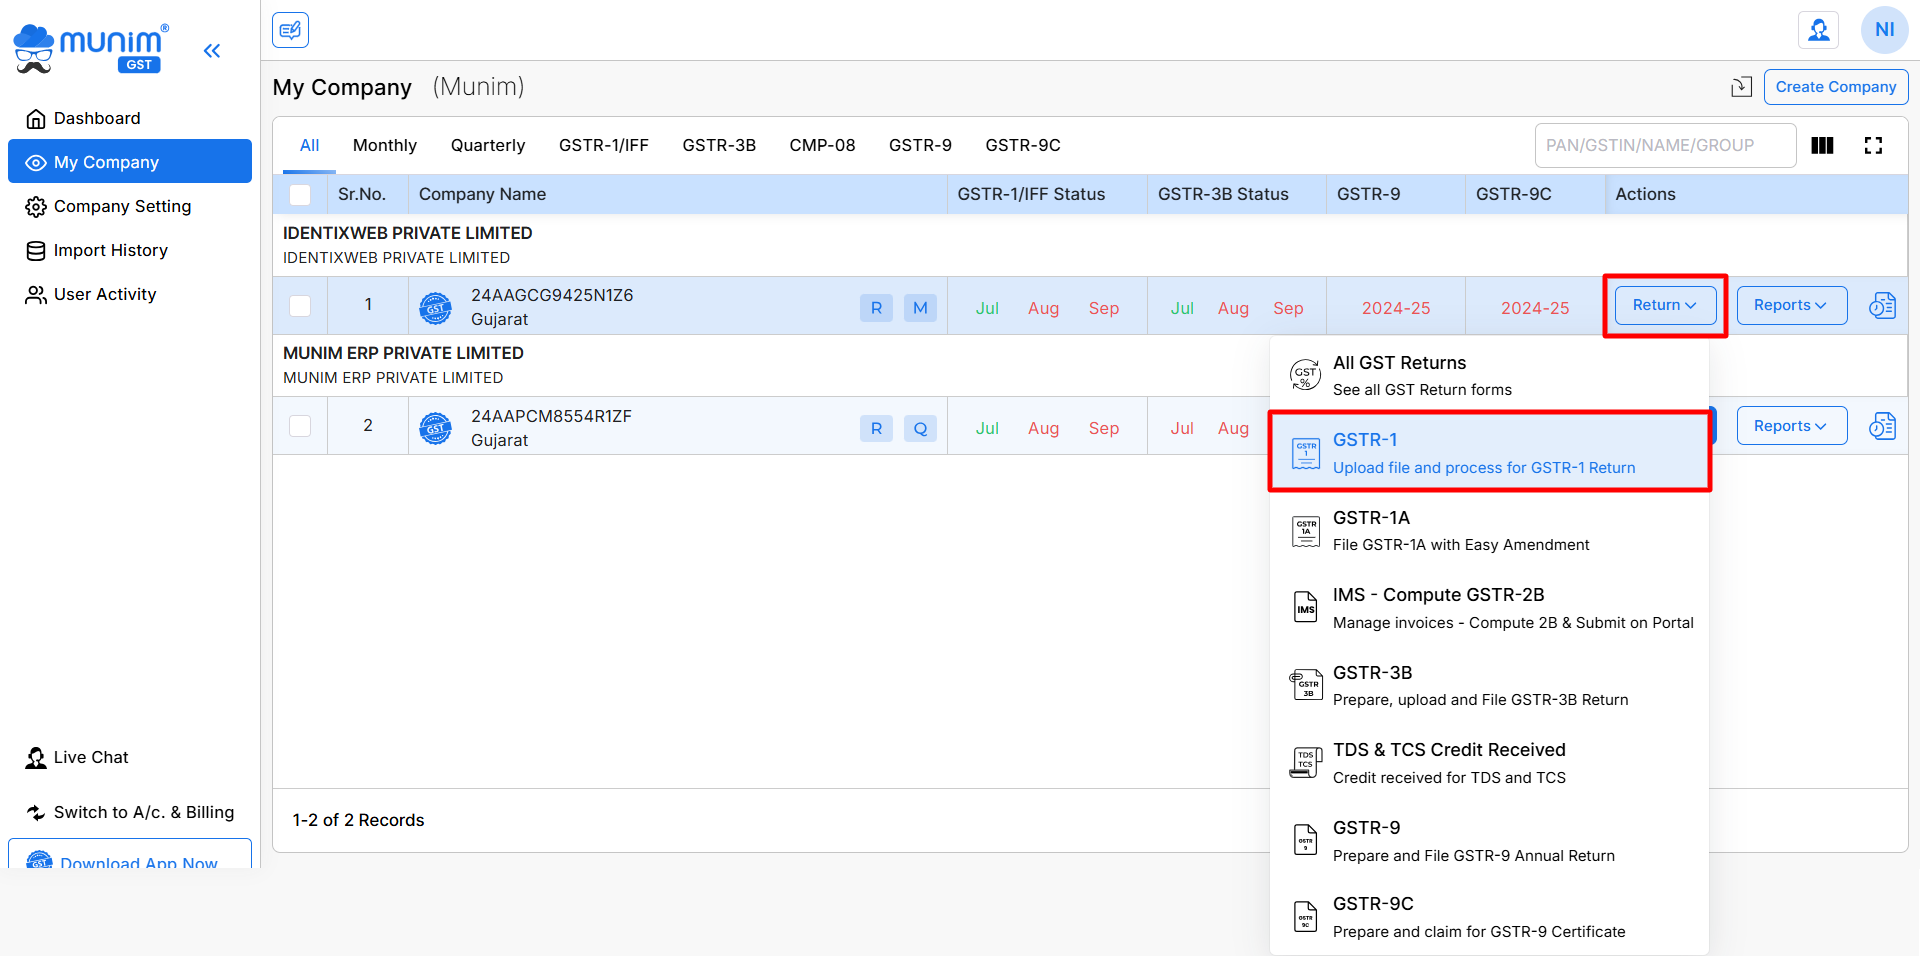Click GSTR-1 Jul status in IDENTIXWEB row
This screenshot has height=957, width=1920.
point(987,309)
